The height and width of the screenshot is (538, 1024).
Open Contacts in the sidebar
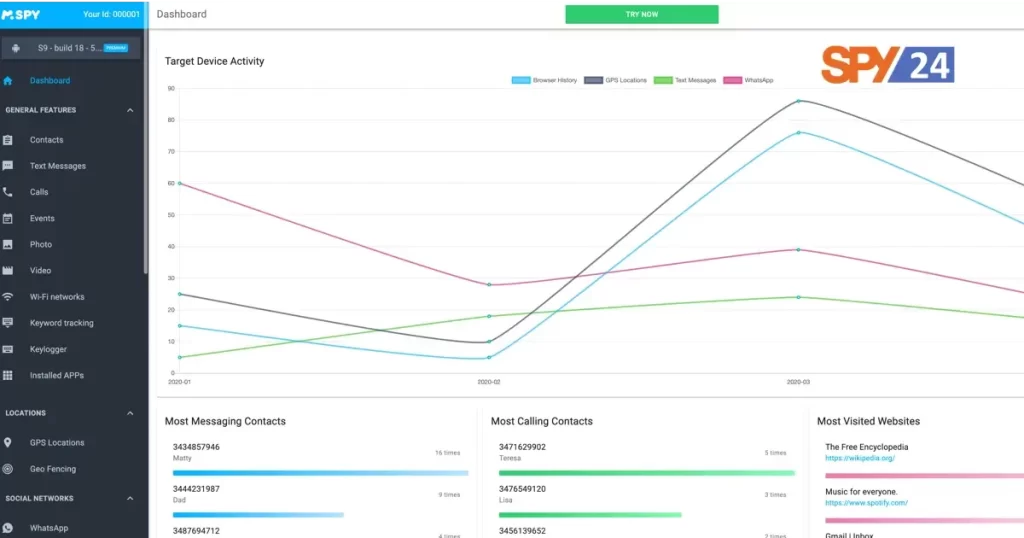tap(46, 140)
